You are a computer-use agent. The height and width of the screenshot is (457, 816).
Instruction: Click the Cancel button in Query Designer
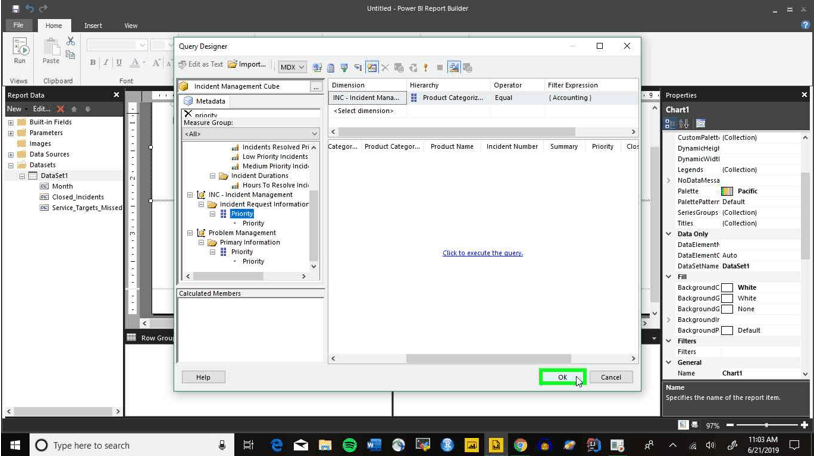coord(610,377)
